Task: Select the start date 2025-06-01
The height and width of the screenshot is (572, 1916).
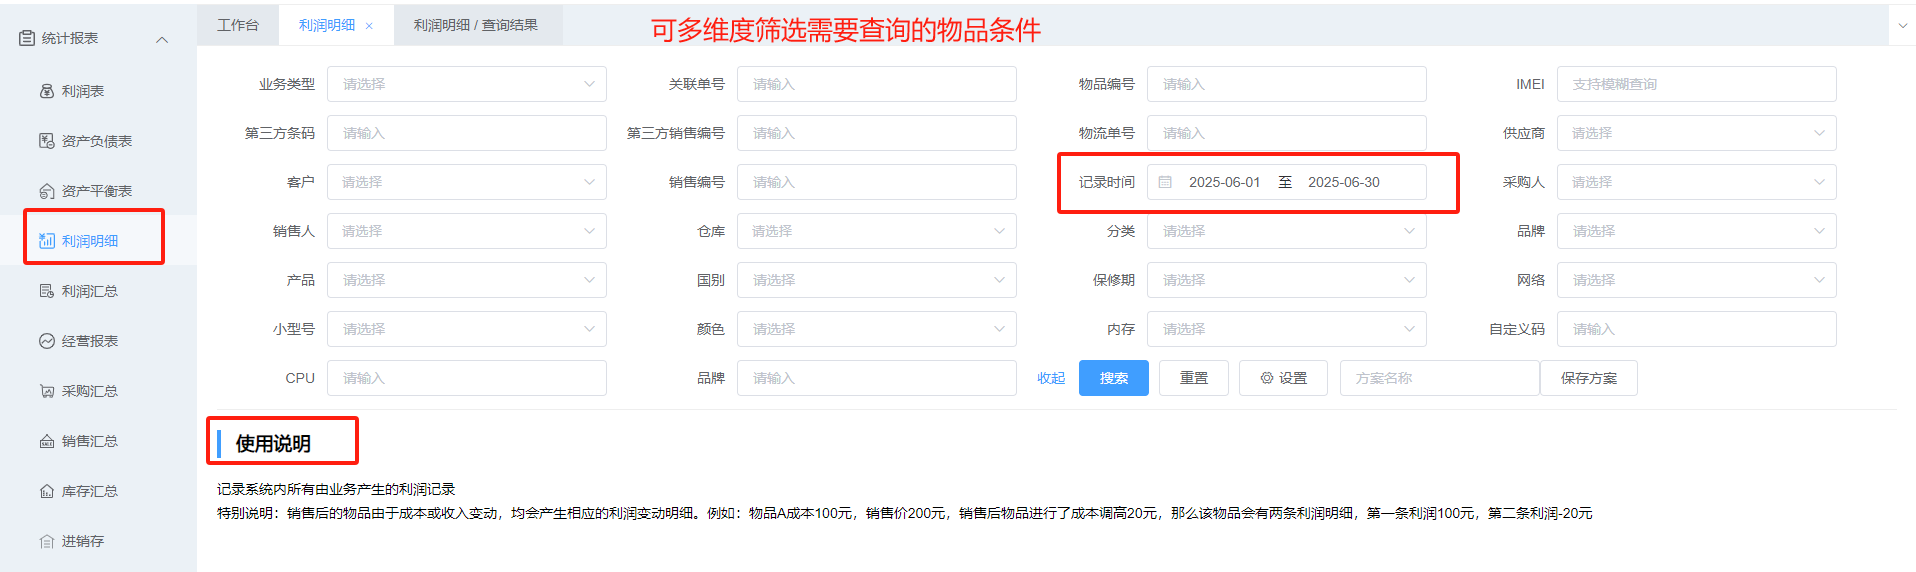Action: [x=1224, y=182]
